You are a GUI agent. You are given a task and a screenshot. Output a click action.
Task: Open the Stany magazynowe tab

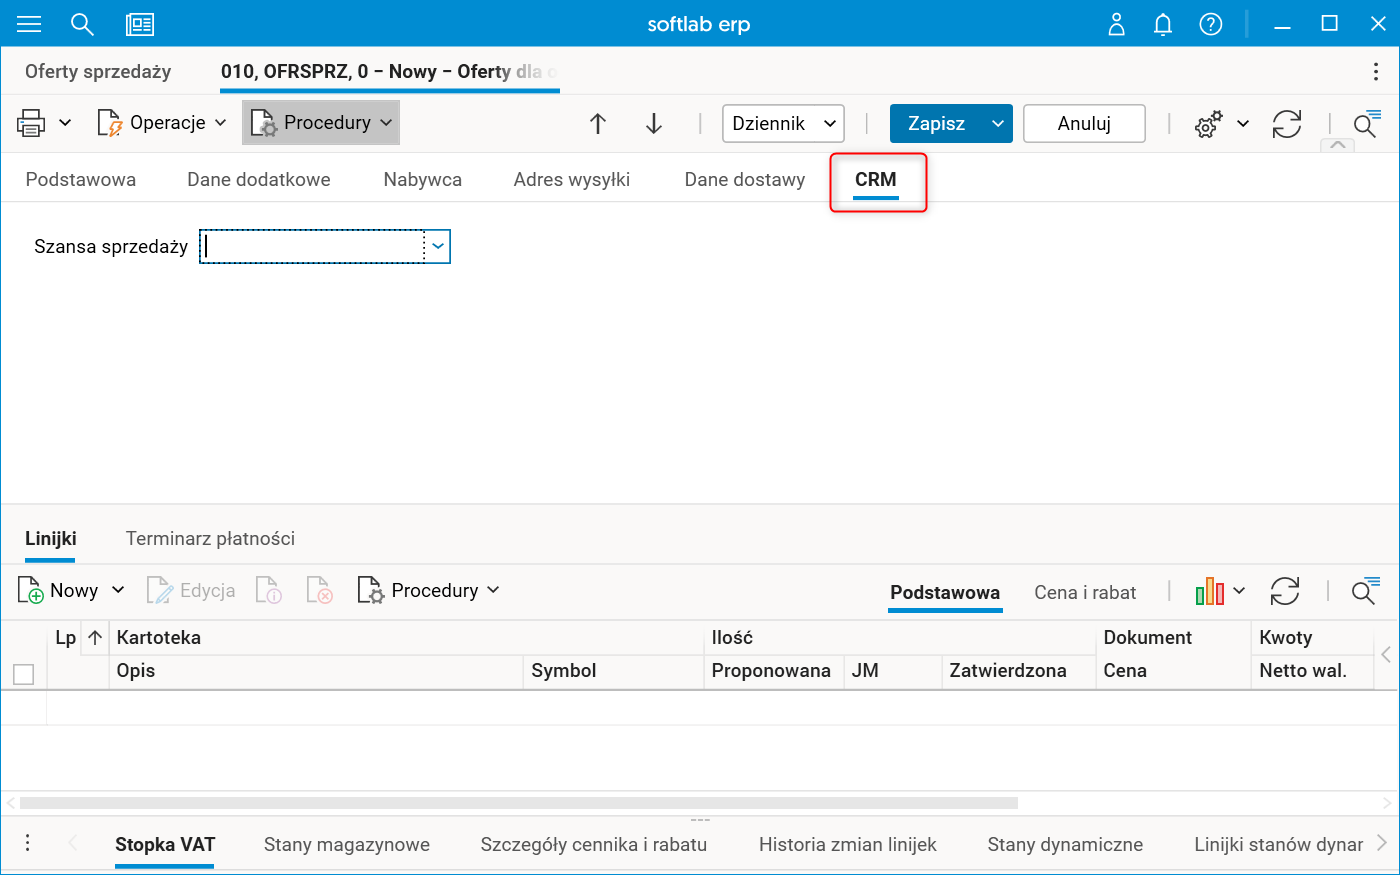point(347,845)
